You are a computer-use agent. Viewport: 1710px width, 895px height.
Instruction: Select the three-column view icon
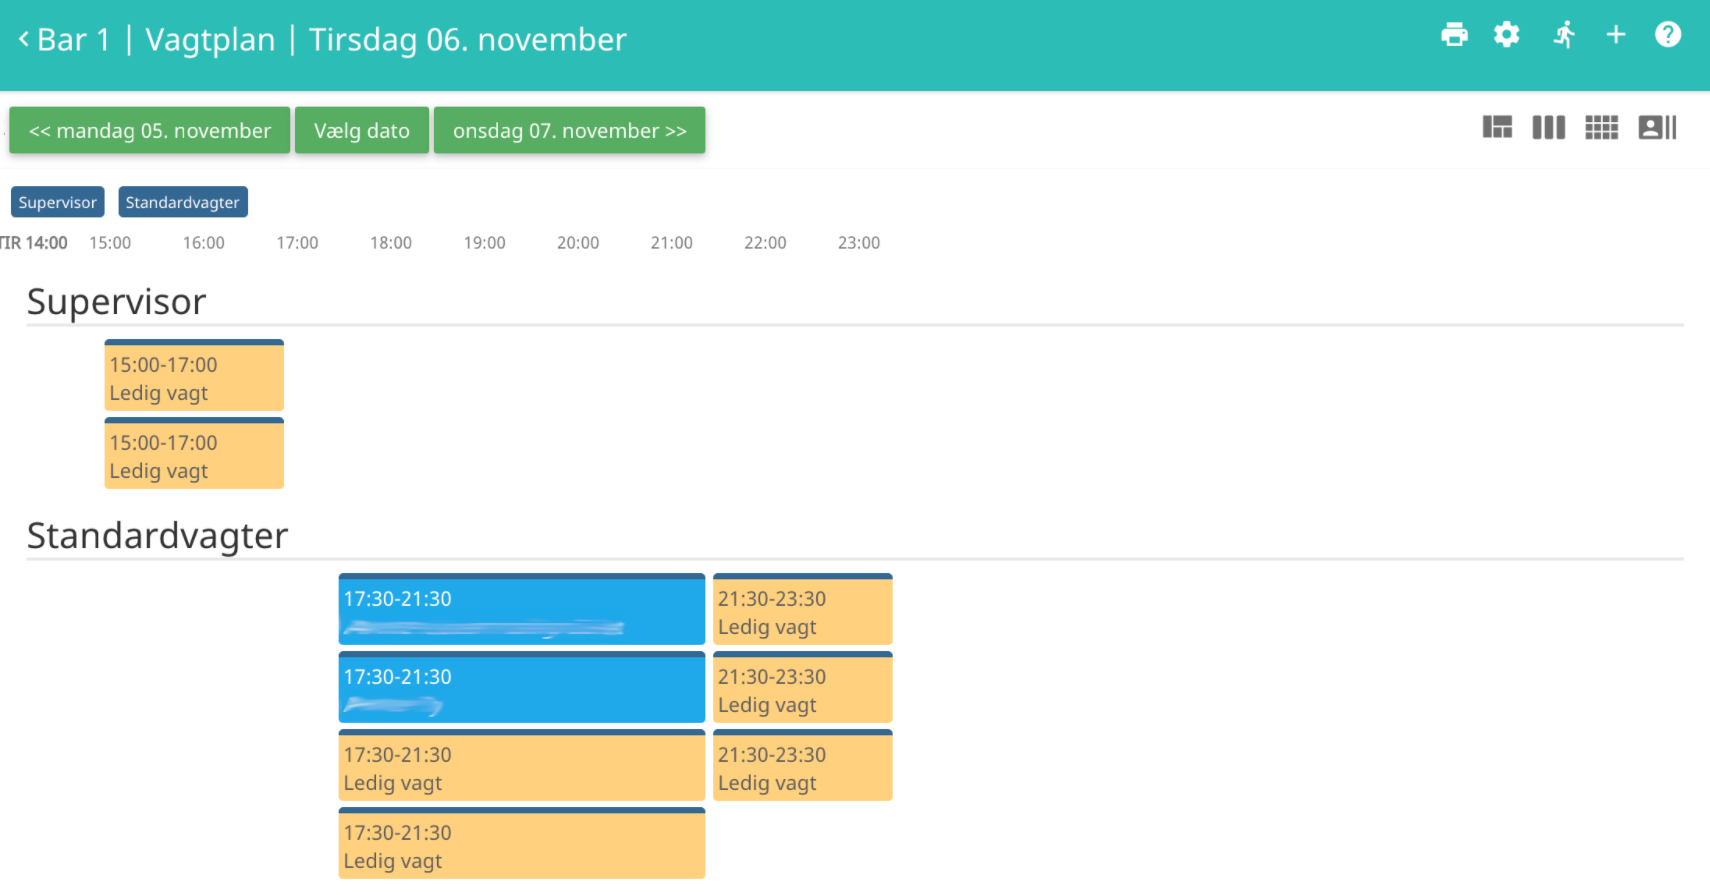[x=1549, y=127]
